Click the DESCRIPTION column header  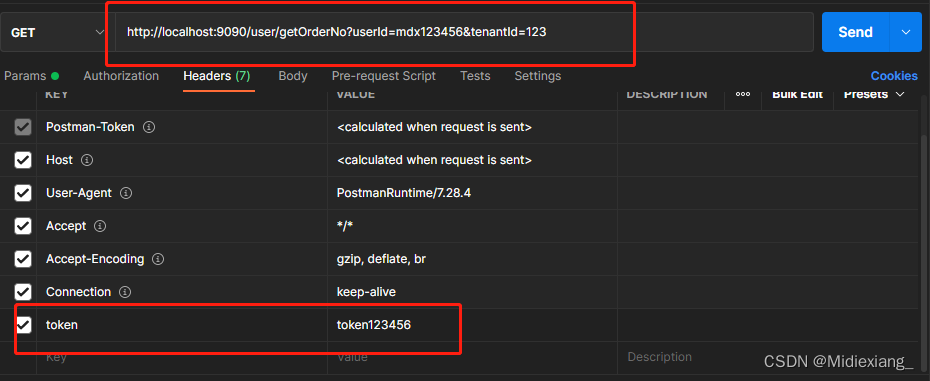click(x=667, y=94)
